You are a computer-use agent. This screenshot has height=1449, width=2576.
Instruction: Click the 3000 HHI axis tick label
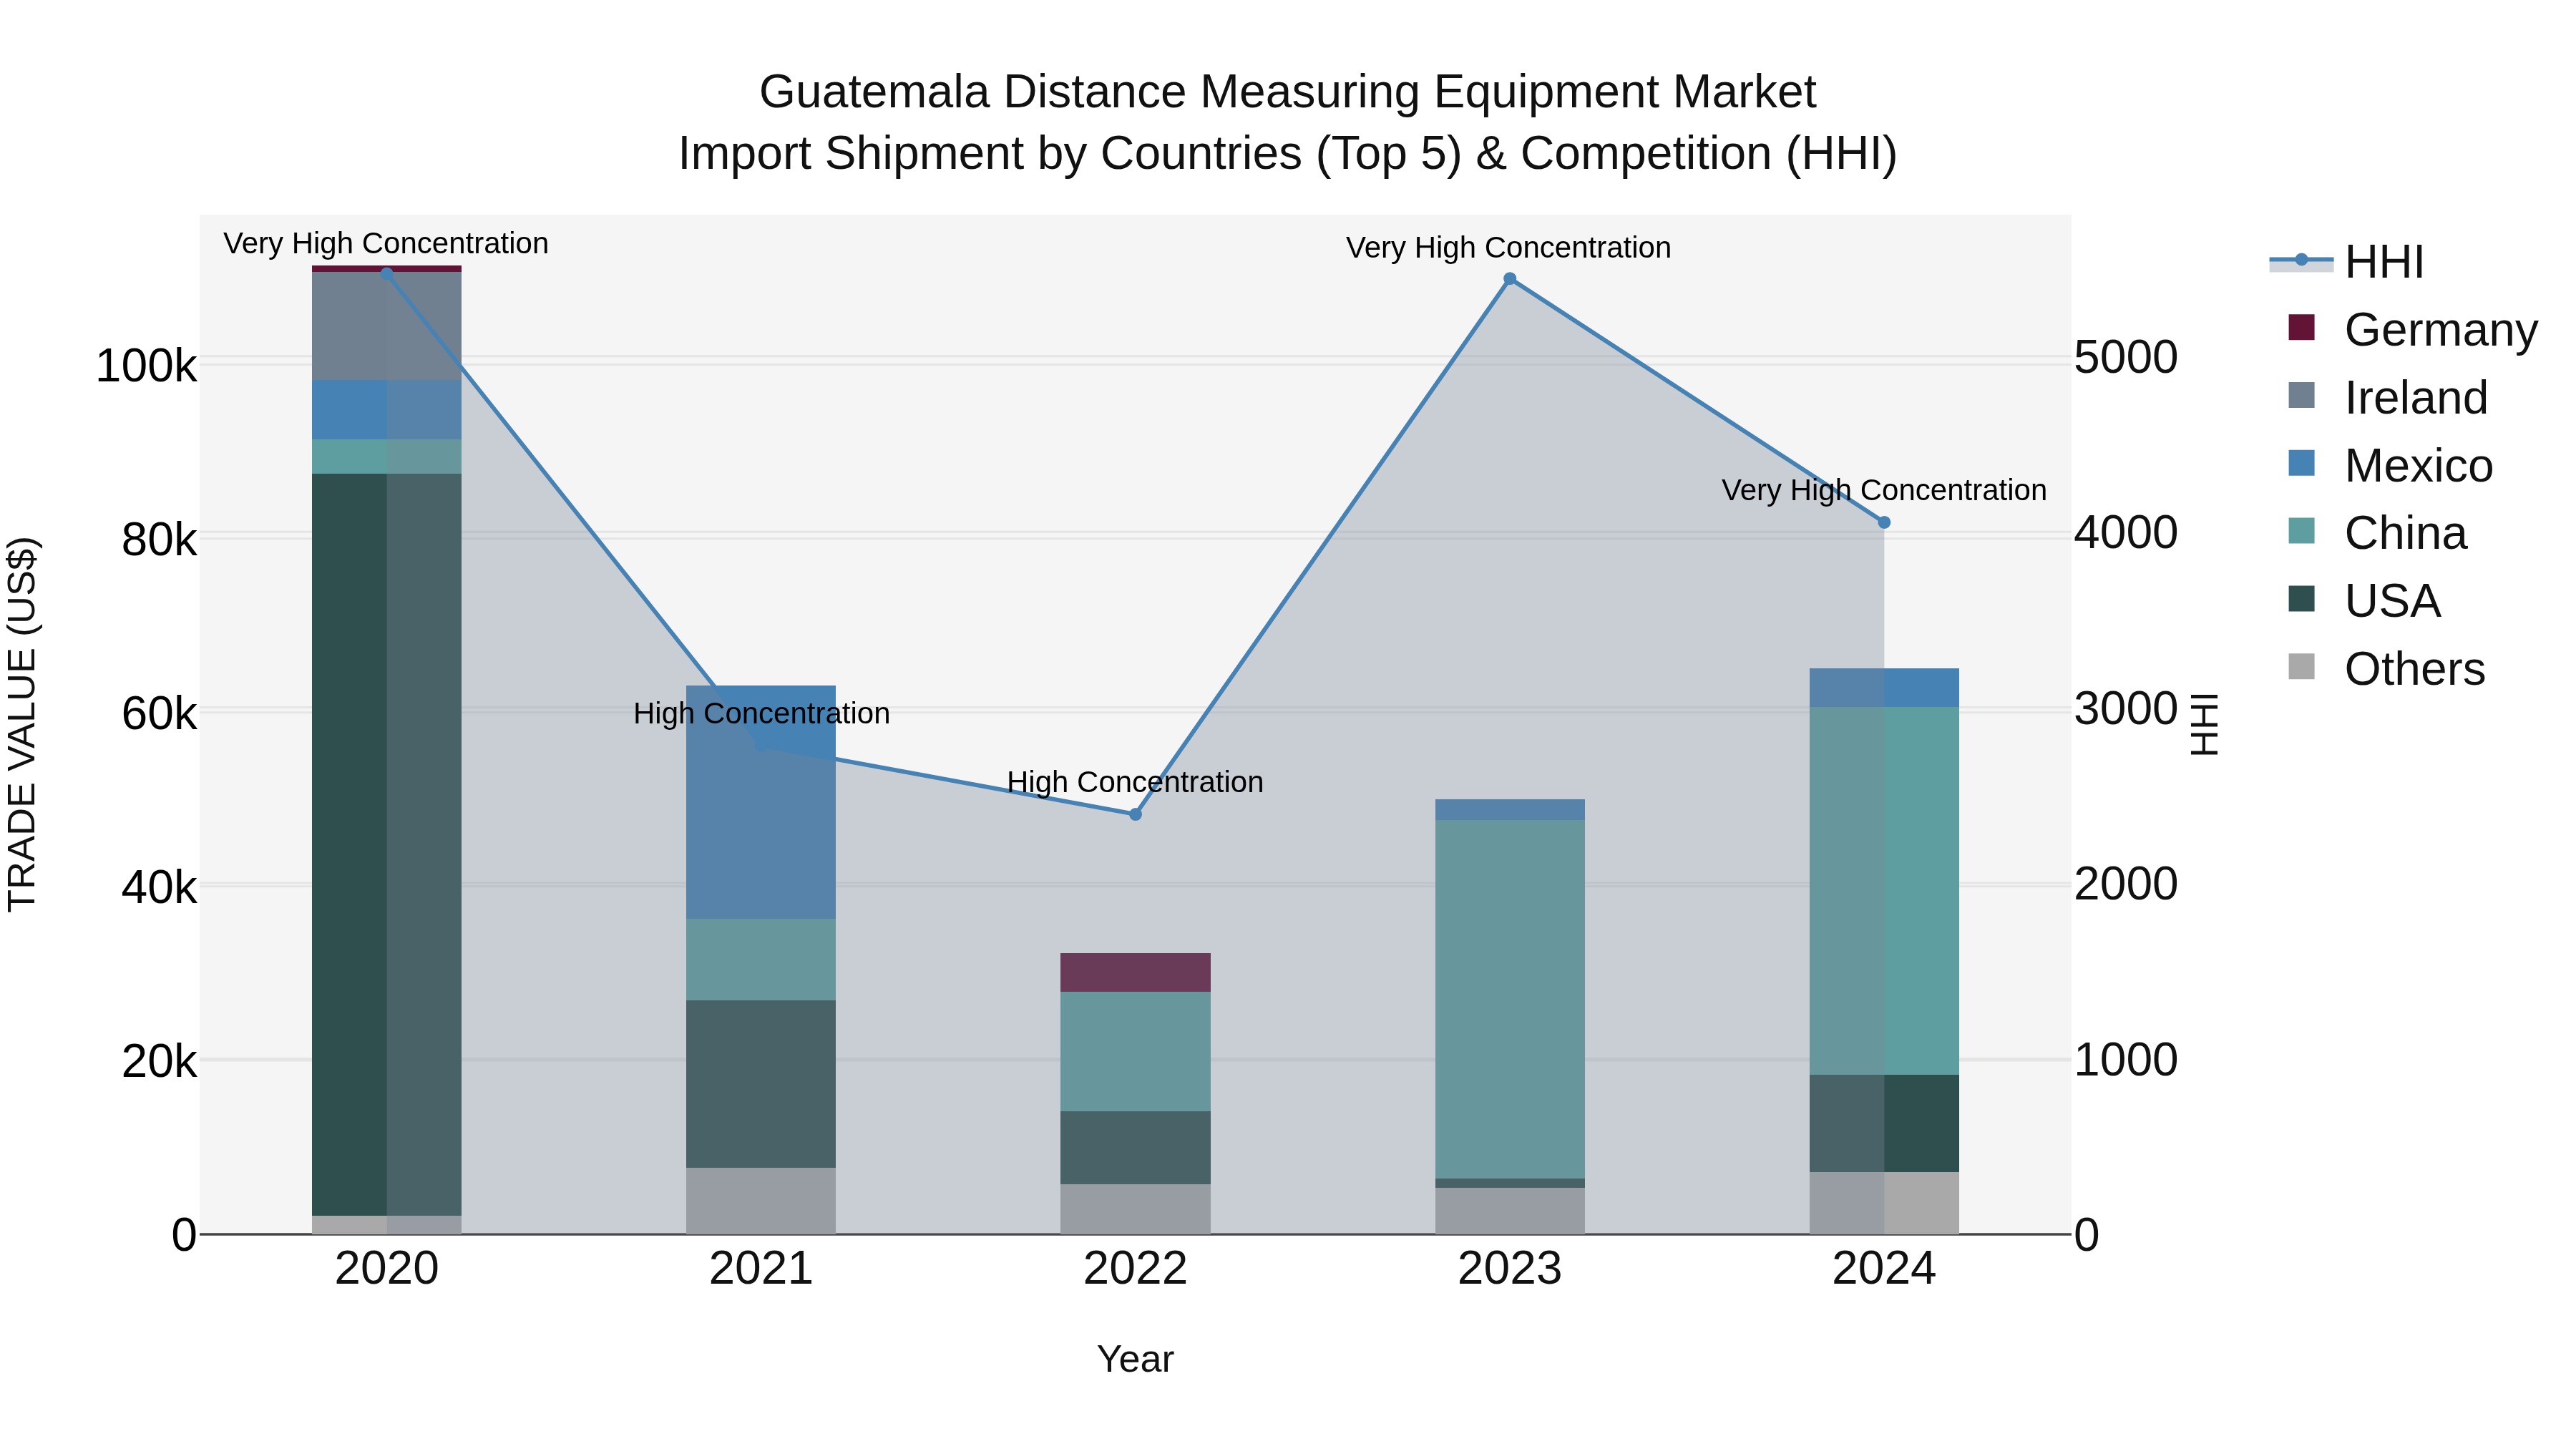[x=2126, y=708]
